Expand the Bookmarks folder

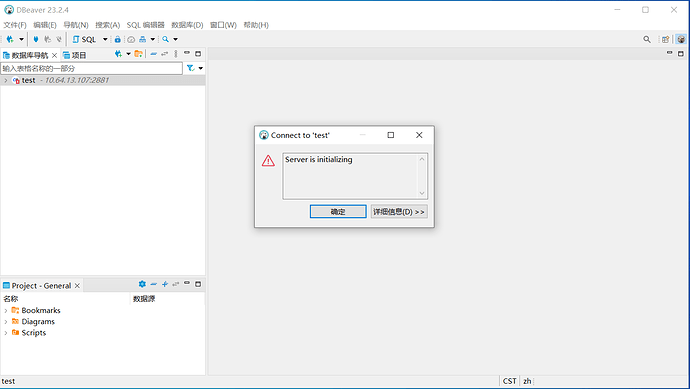tap(5, 311)
